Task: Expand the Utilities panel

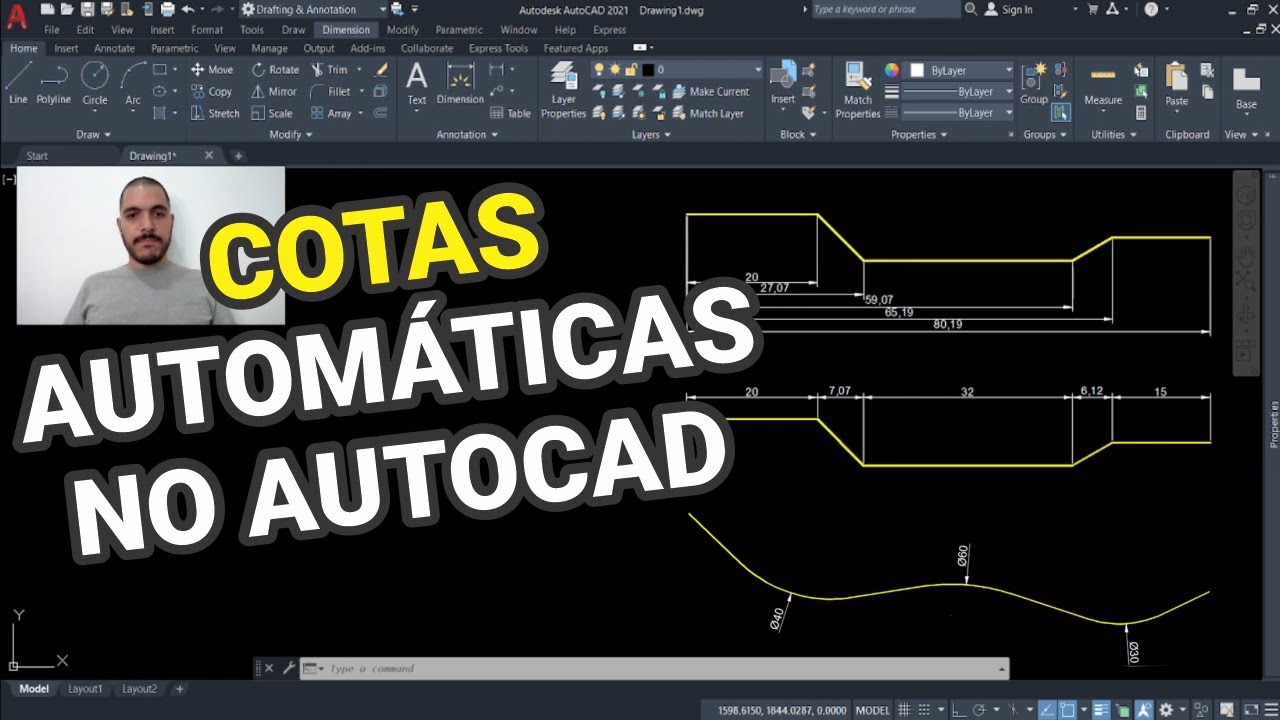Action: click(x=1113, y=134)
